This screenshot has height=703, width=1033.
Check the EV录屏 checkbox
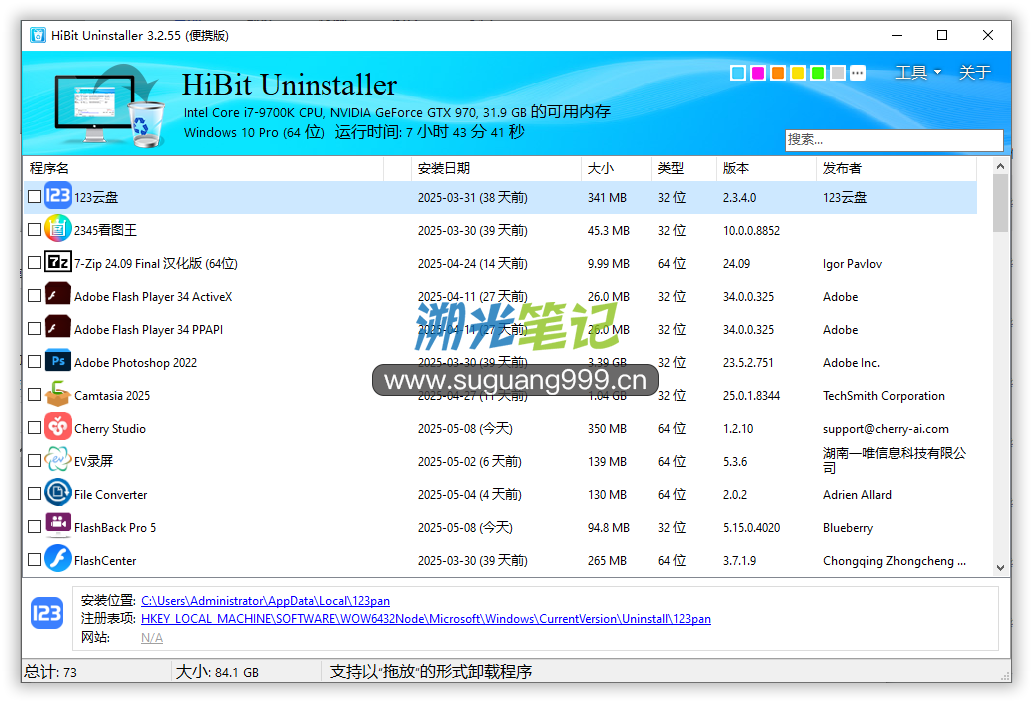point(34,461)
